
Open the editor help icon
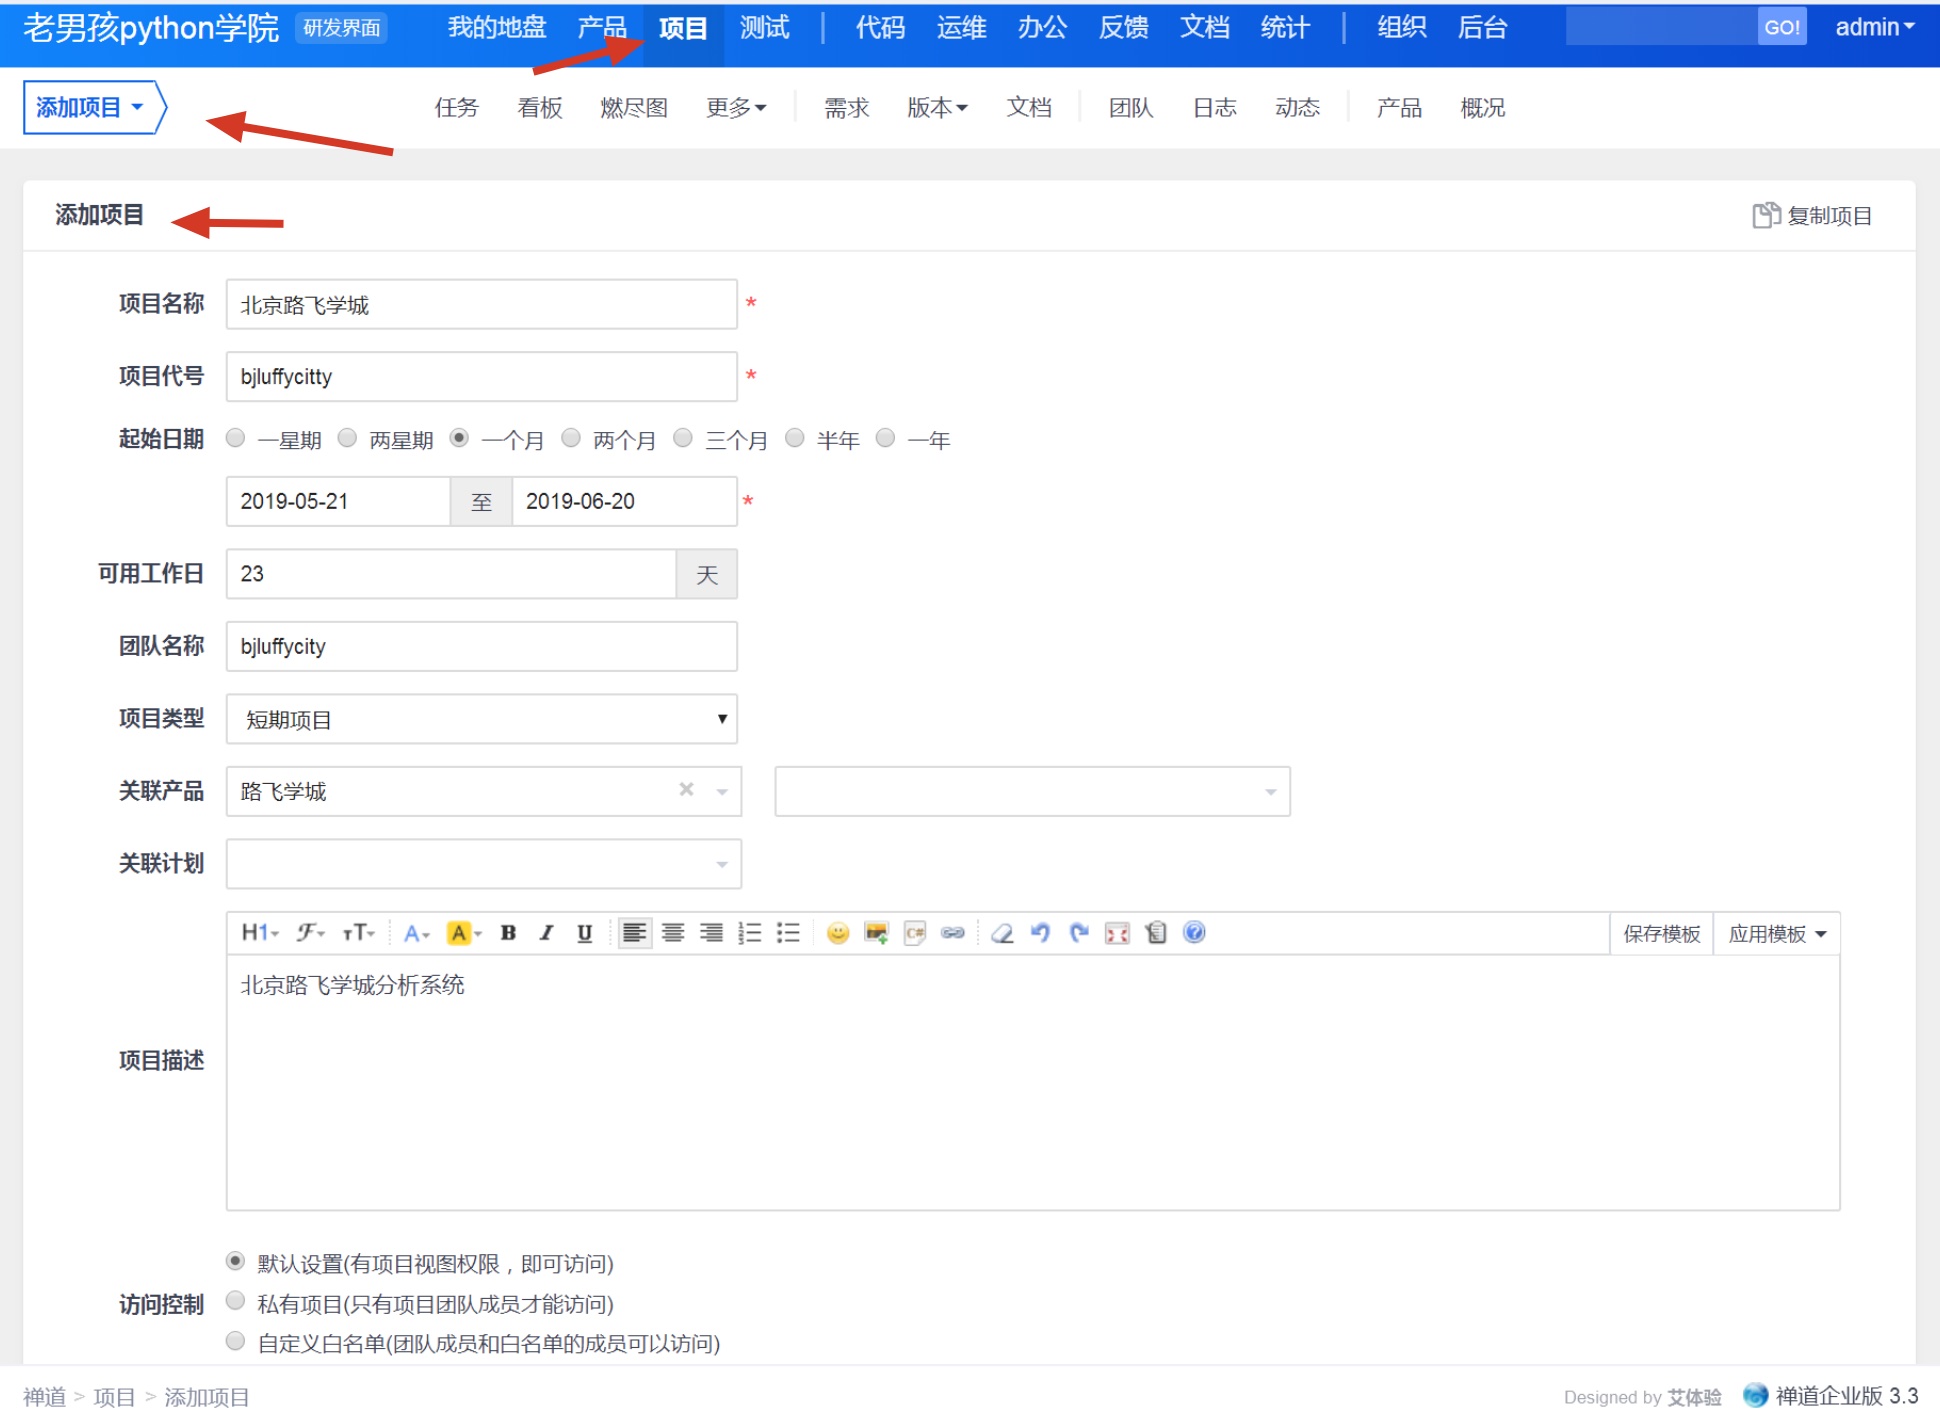pyautogui.click(x=1194, y=933)
